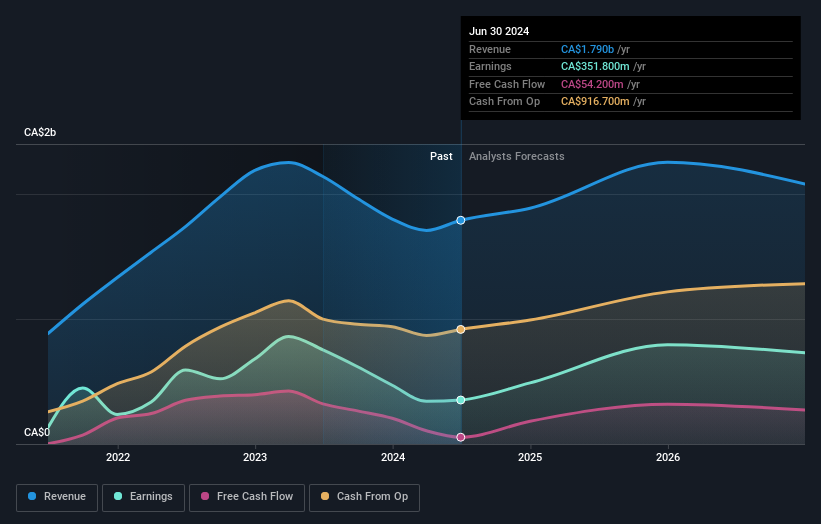Viewport: 821px width, 524px height.
Task: Click the 2025 x-axis label
Action: (530, 458)
